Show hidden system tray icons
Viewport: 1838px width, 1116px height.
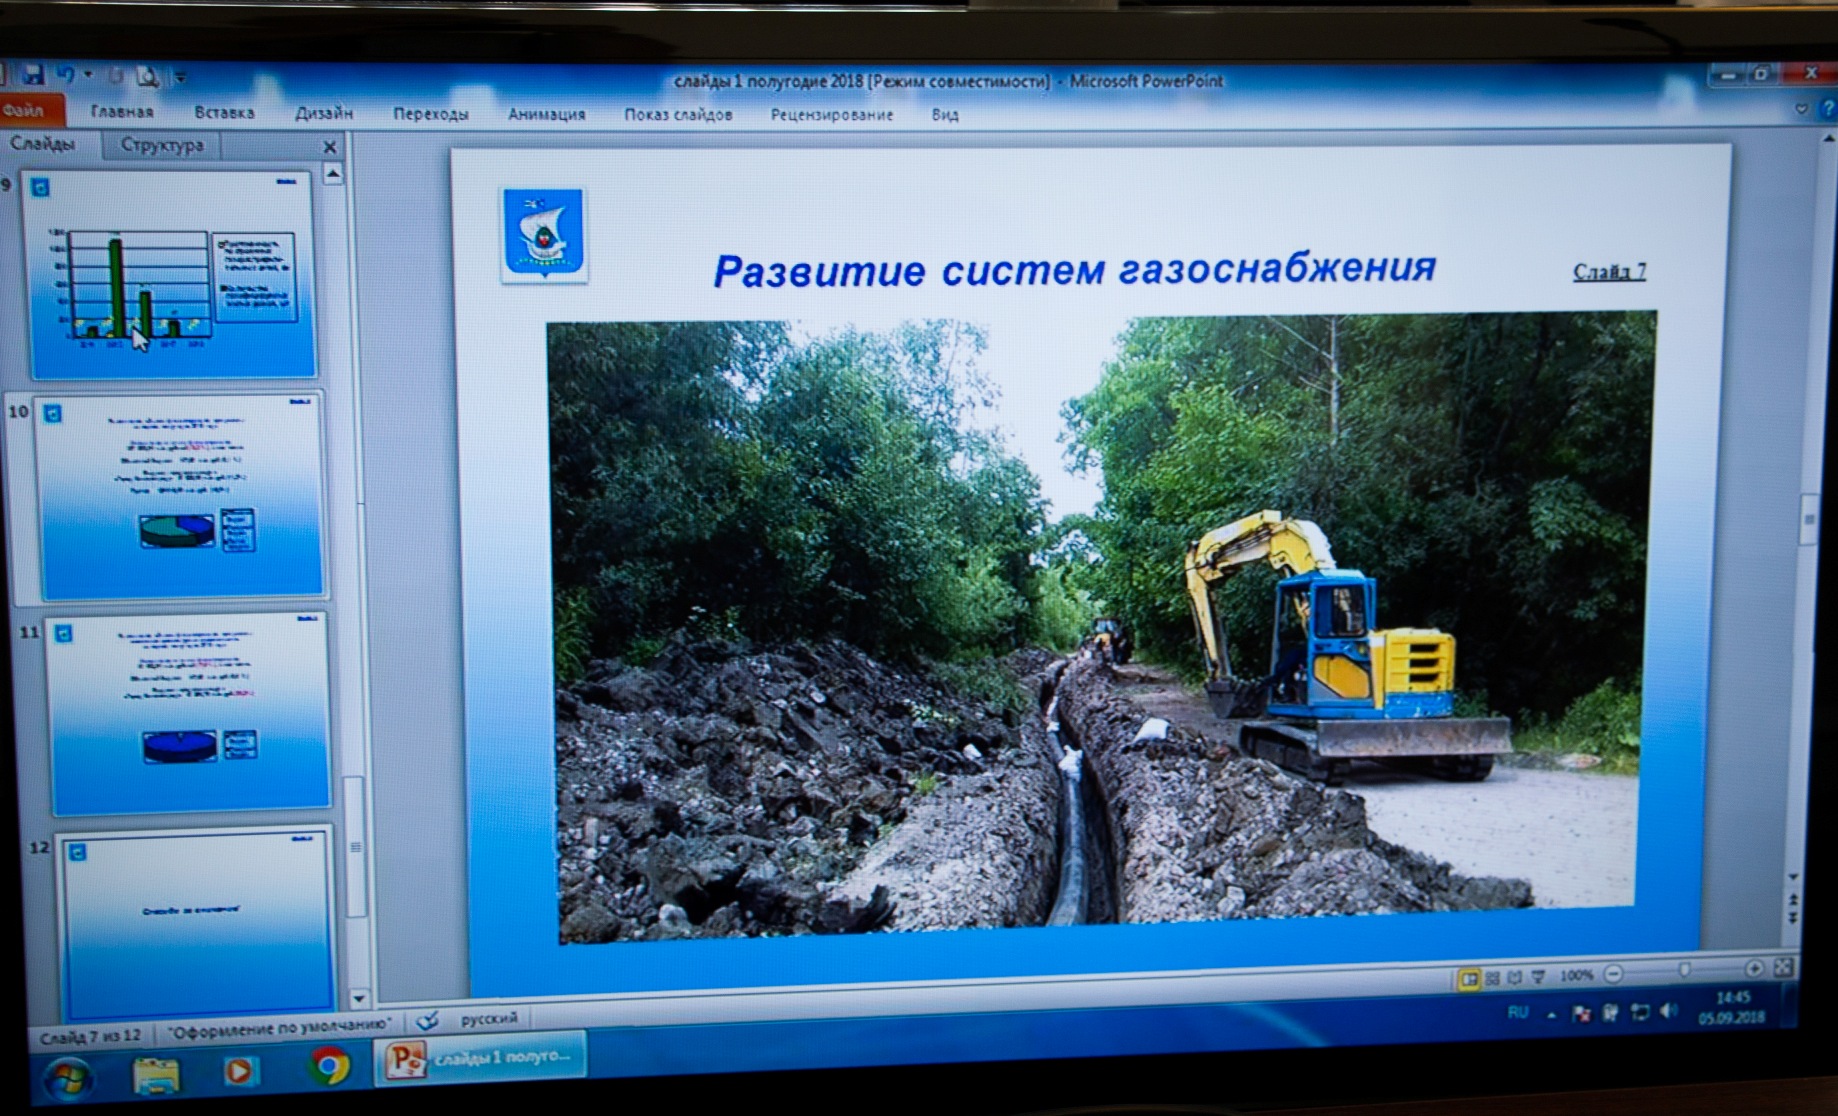click(1551, 1014)
